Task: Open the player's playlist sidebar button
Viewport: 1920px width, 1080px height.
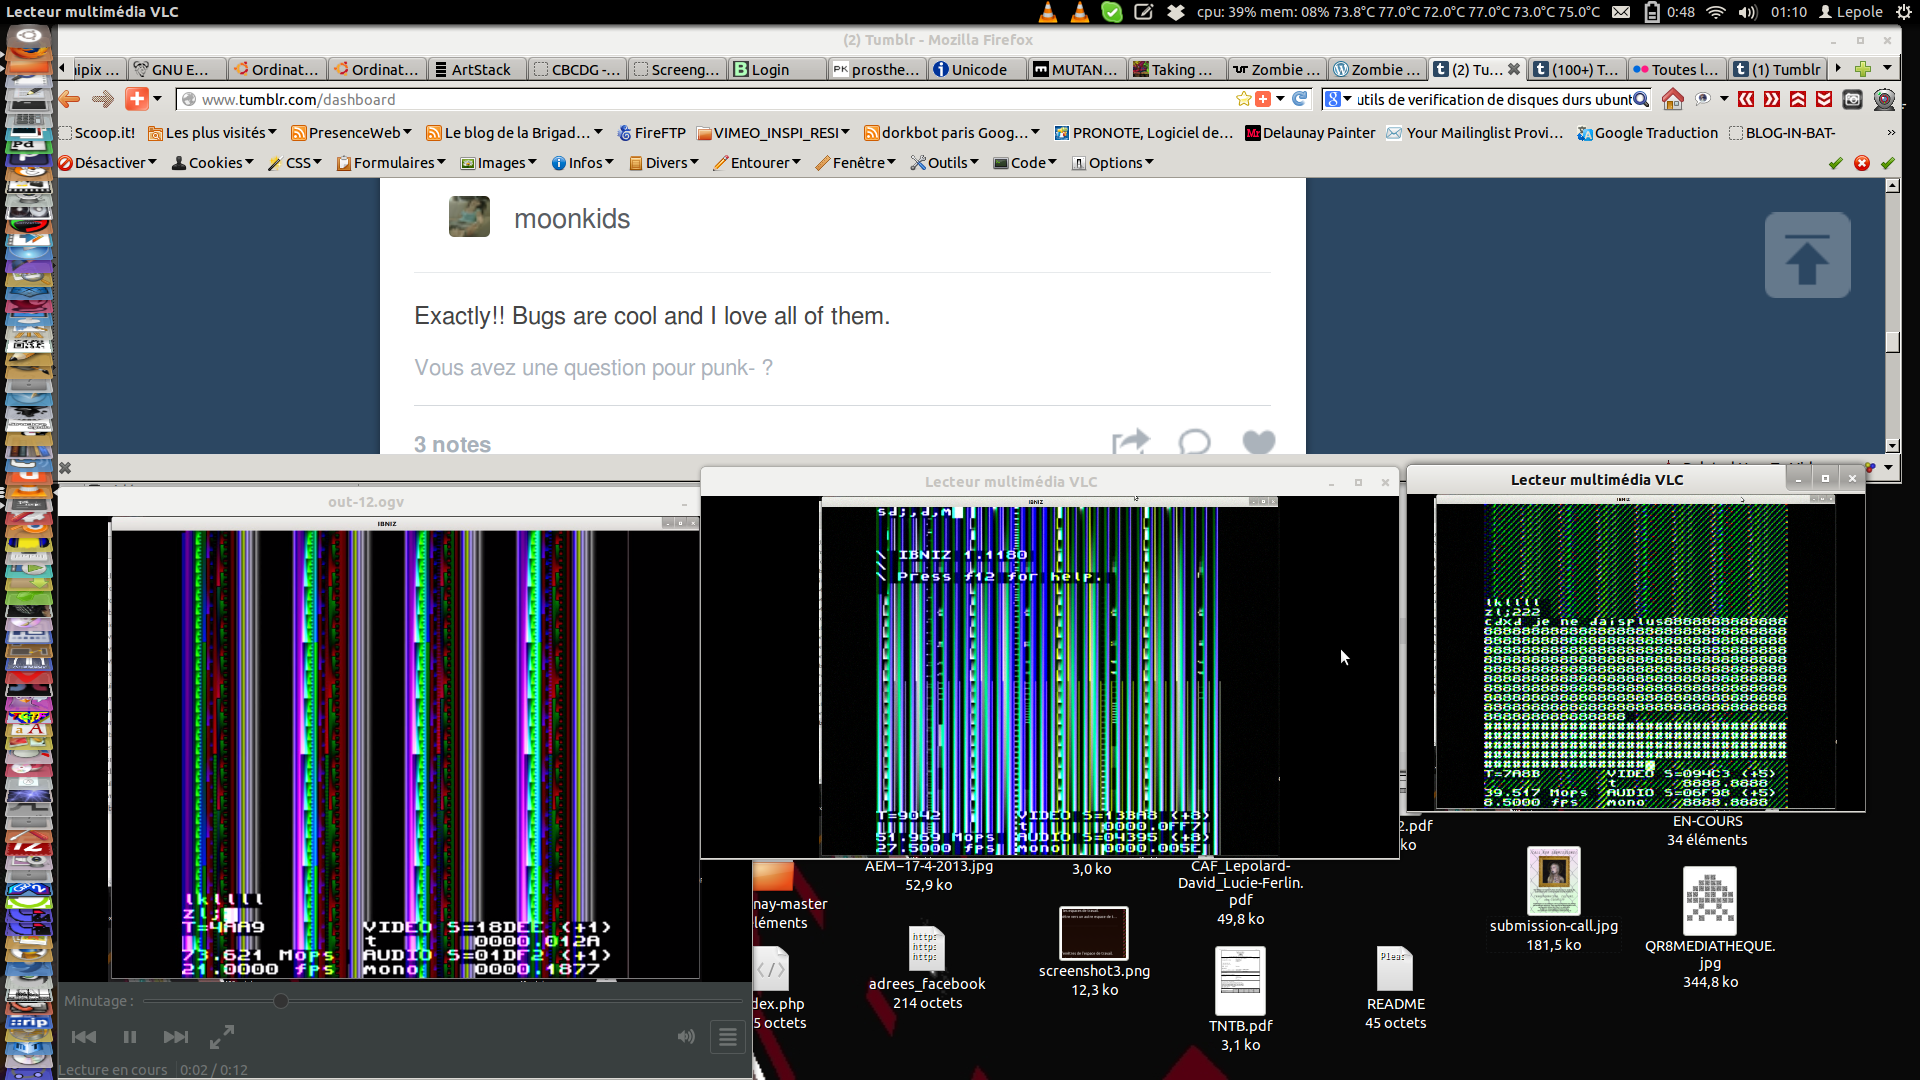Action: [x=728, y=1037]
